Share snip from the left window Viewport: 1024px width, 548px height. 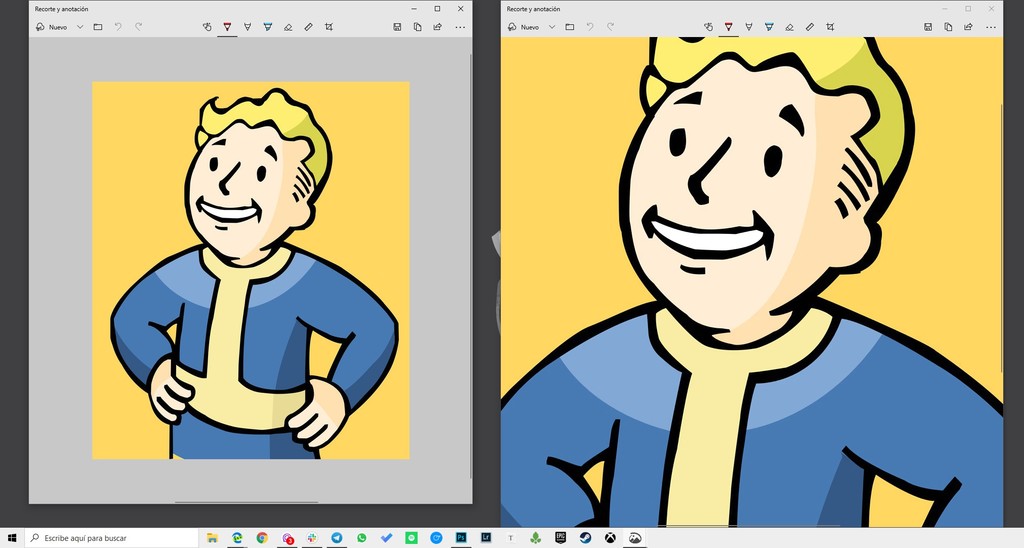point(438,27)
